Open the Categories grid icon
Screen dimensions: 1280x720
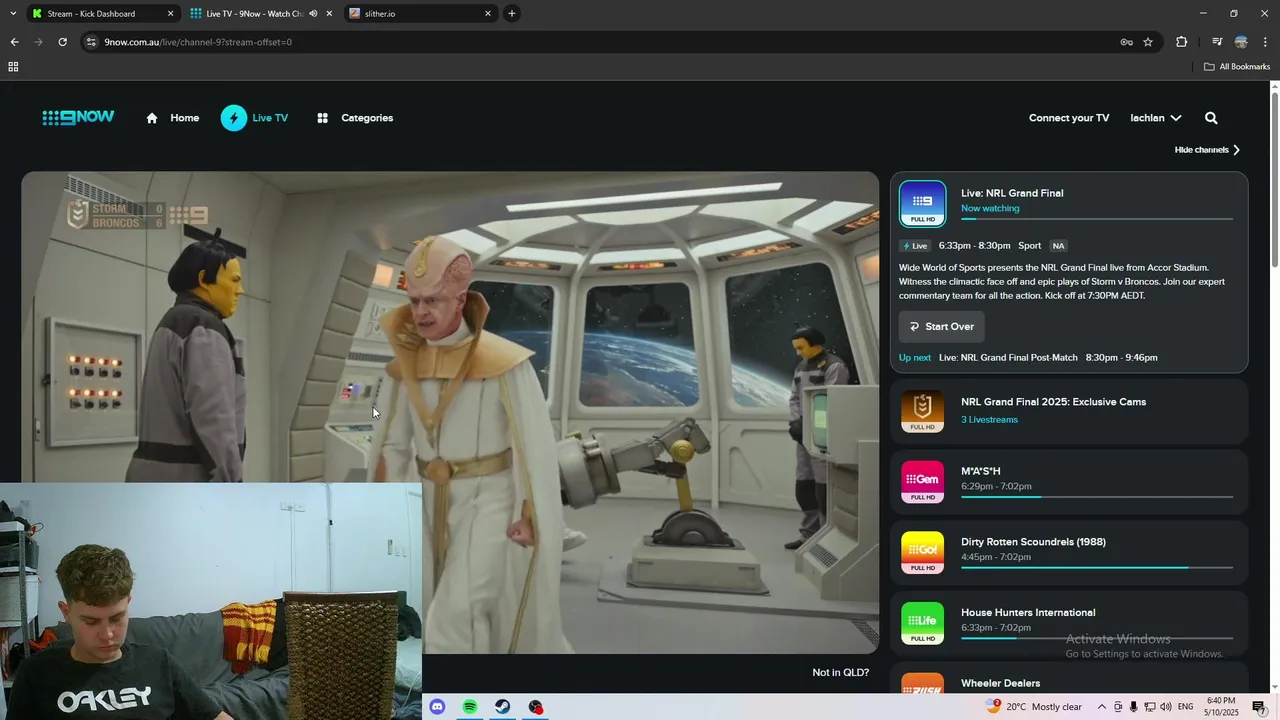tap(323, 118)
